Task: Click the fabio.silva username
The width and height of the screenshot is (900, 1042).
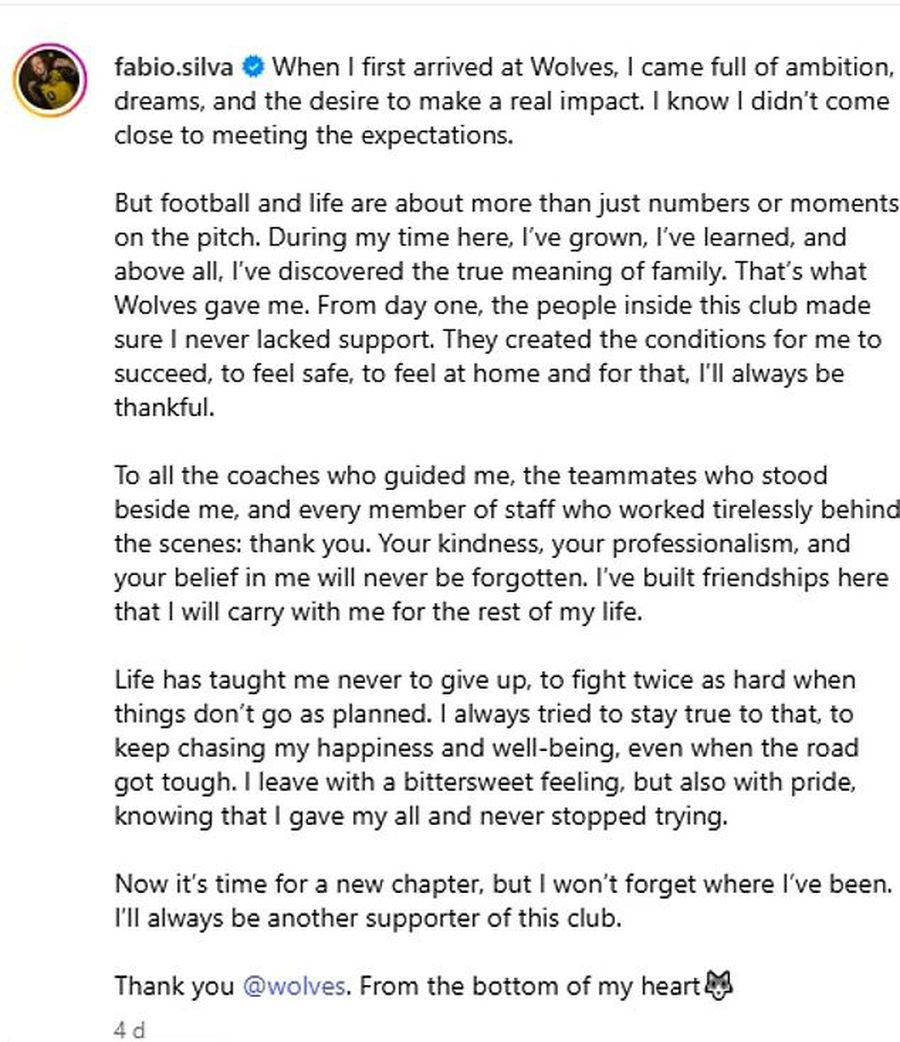Action: [x=173, y=67]
